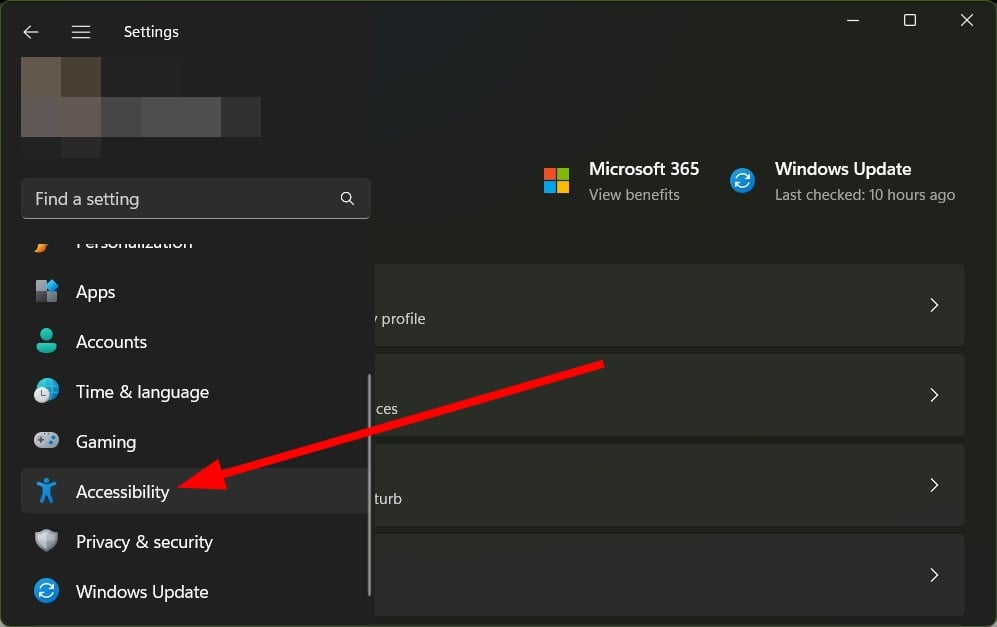
Task: Click the Windows Update sync icon in header
Action: click(742, 180)
